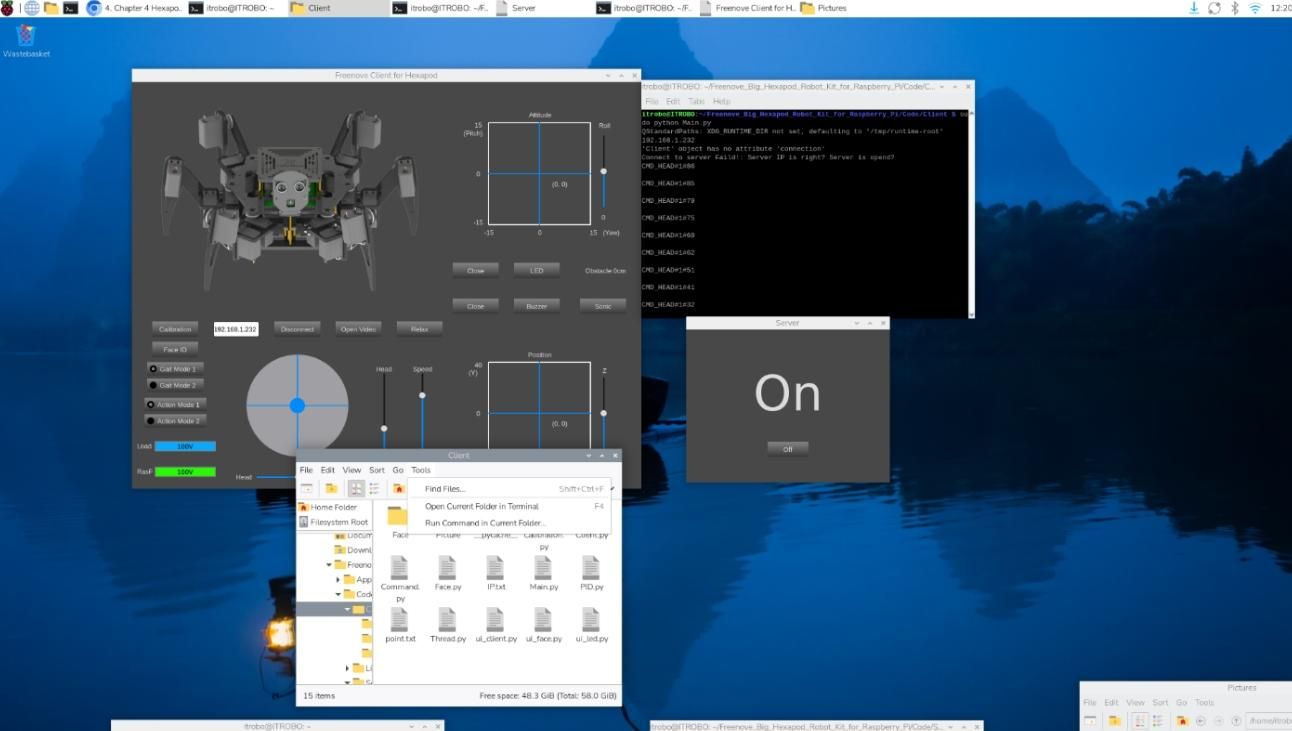Launch the terminal from the taskbar

pyautogui.click(x=70, y=8)
